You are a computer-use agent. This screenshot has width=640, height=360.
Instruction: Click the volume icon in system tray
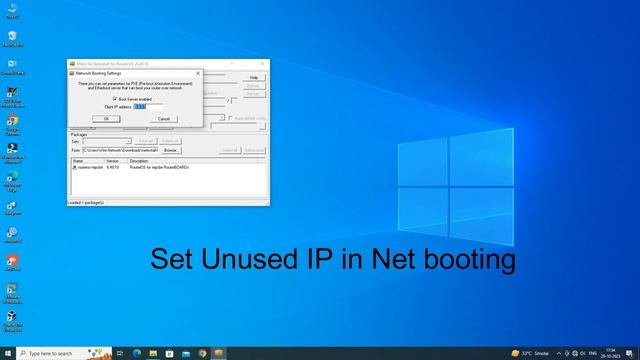point(583,353)
